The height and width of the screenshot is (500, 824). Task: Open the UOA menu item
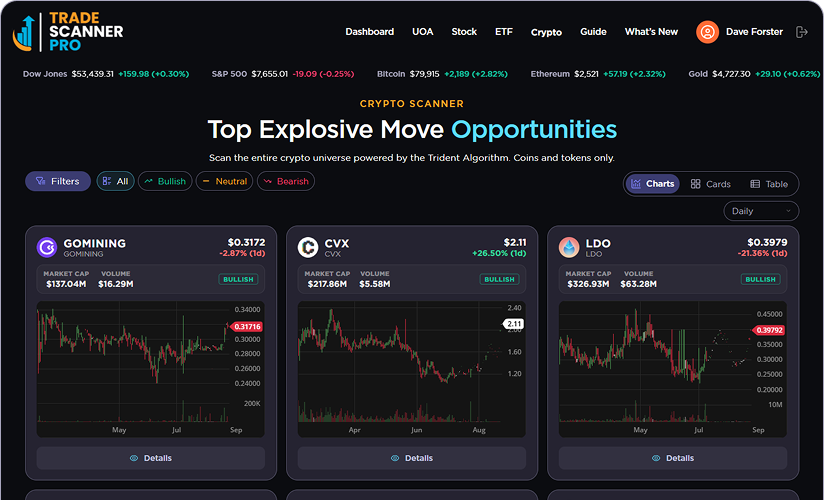click(x=423, y=32)
